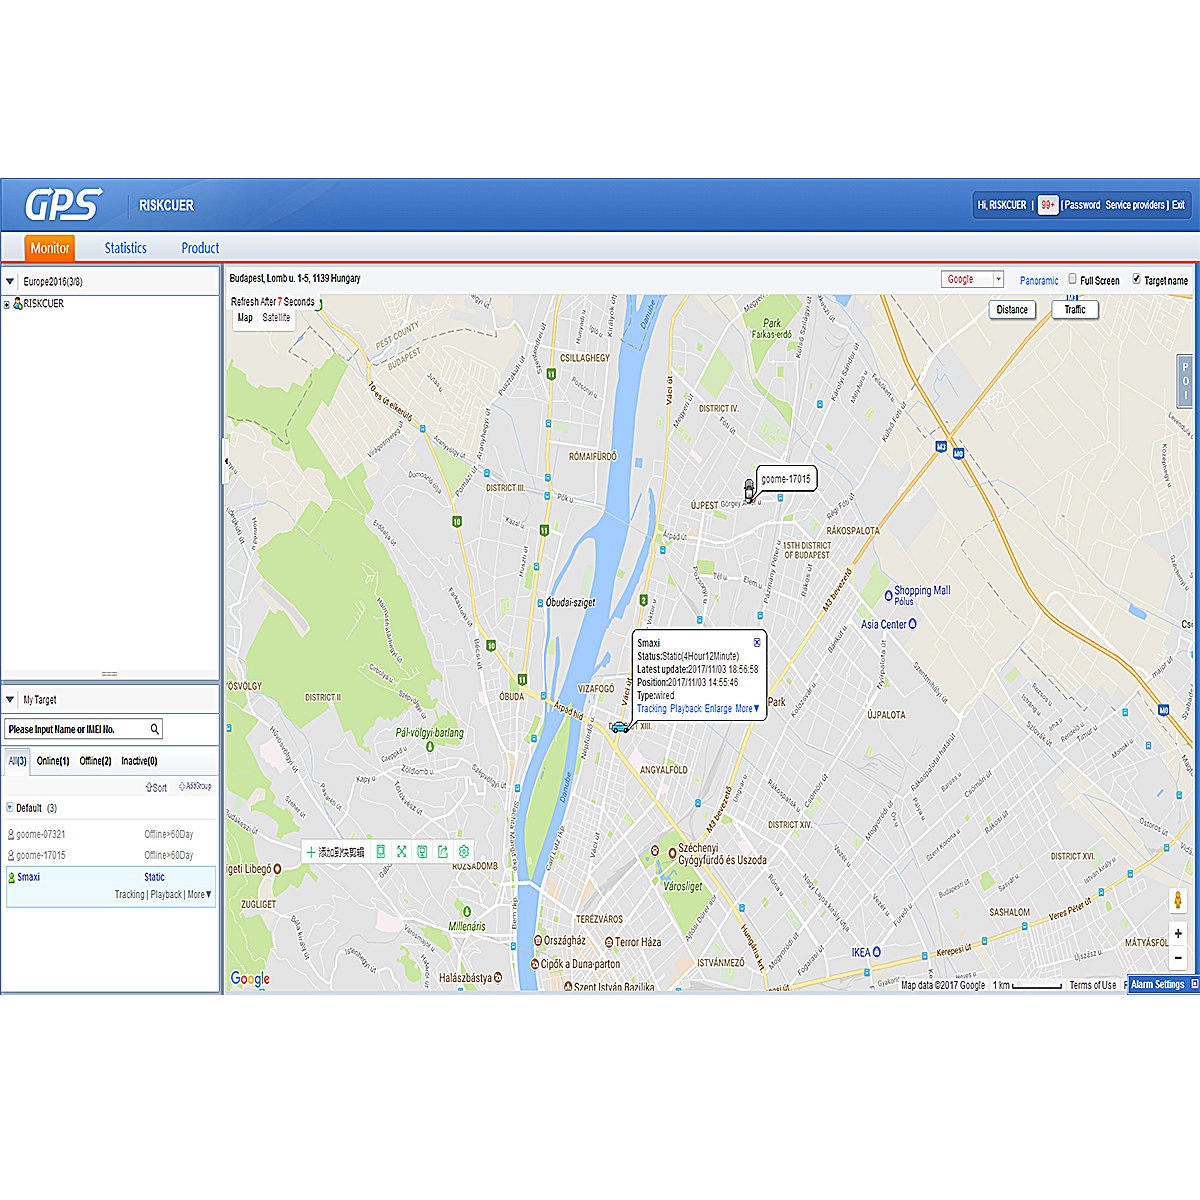
Task: Click Enlarge link in Smaxi map popup
Action: click(x=718, y=708)
